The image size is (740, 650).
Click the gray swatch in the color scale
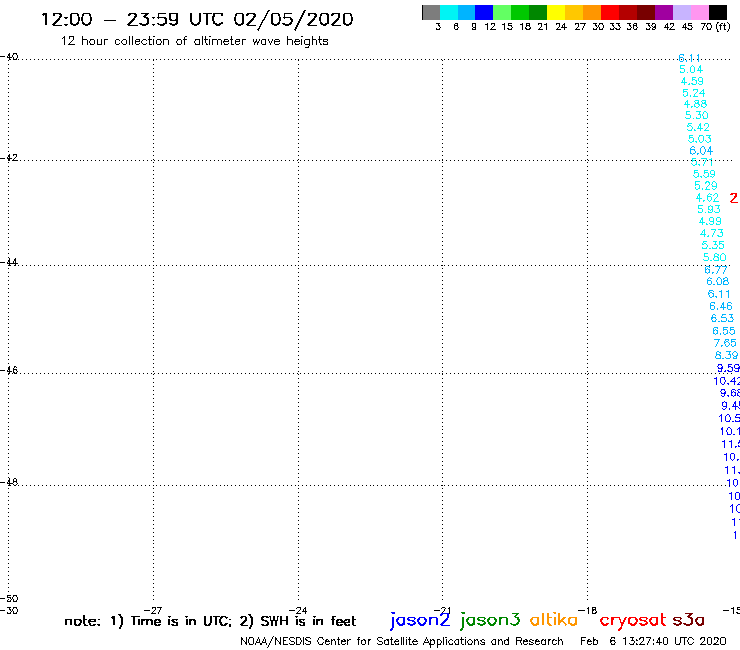(x=431, y=12)
